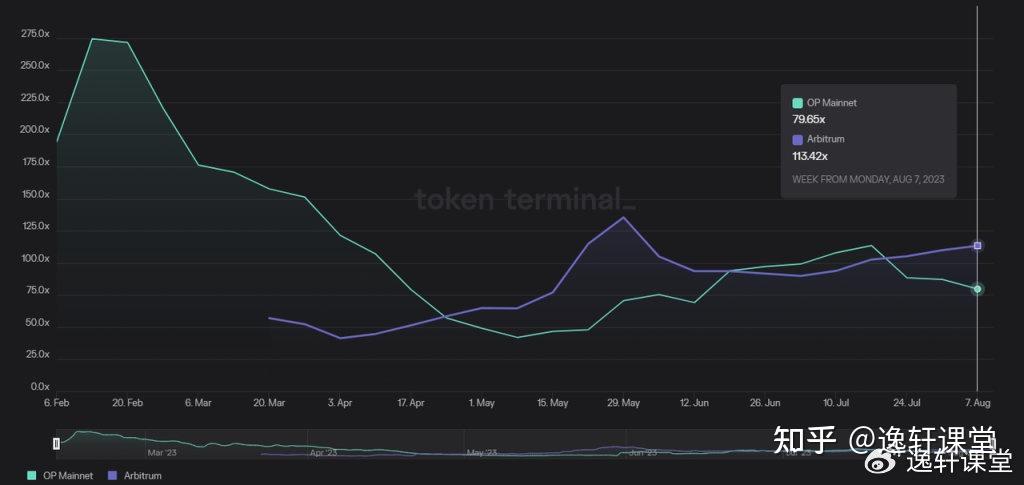Click the '24. Jul' x-axis label
Screen dimensions: 1024x485
tap(906, 403)
